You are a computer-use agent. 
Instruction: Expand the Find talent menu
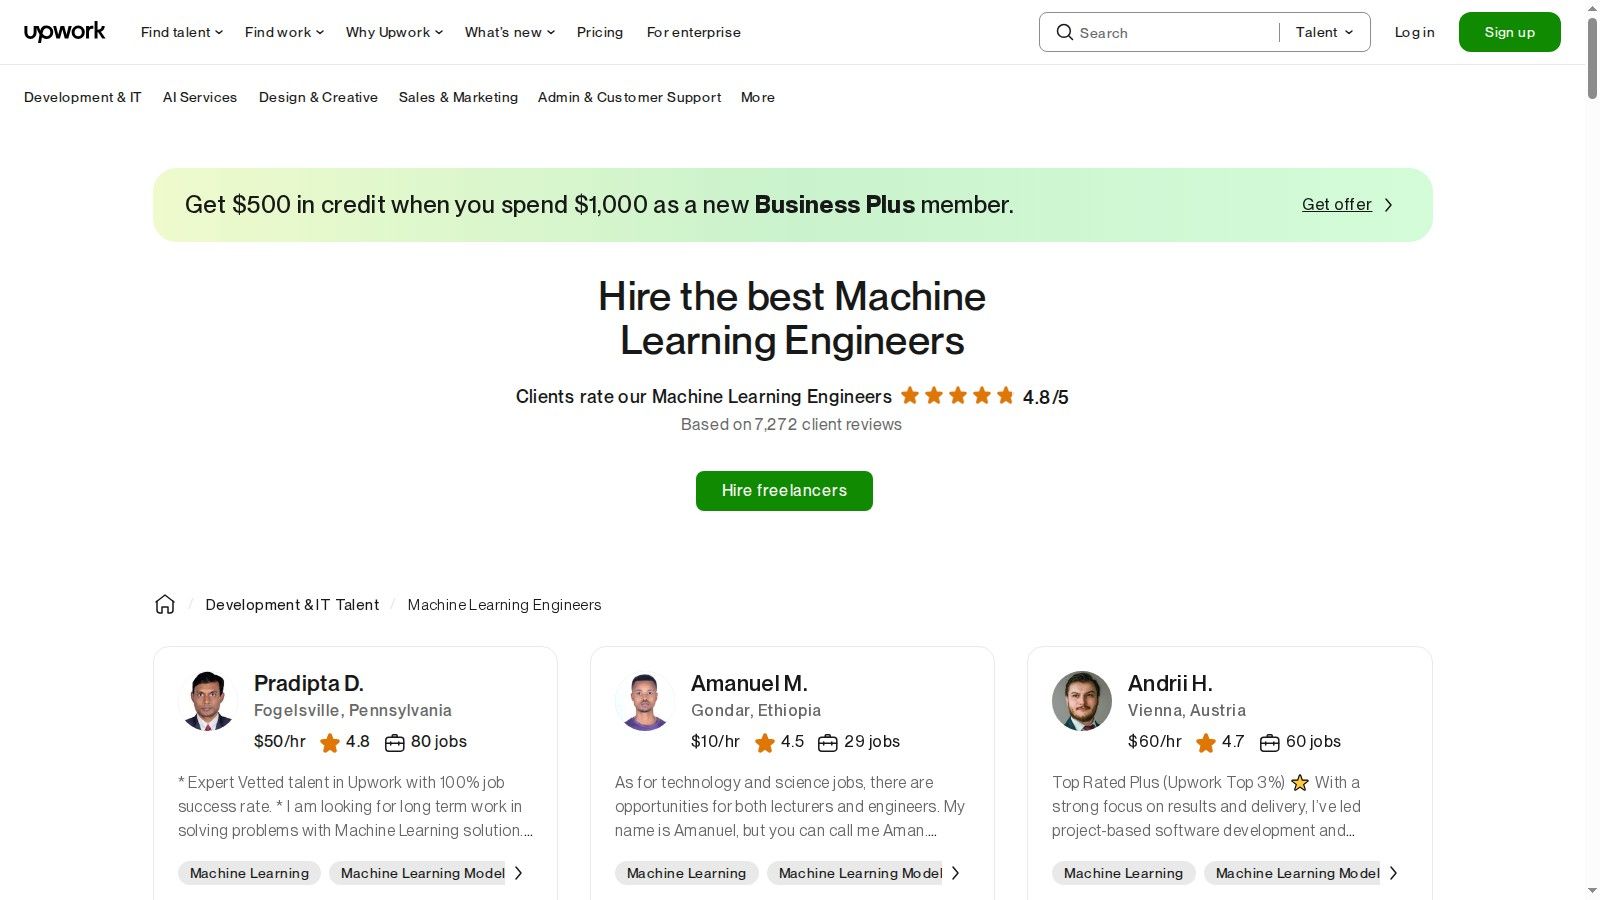pyautogui.click(x=180, y=32)
